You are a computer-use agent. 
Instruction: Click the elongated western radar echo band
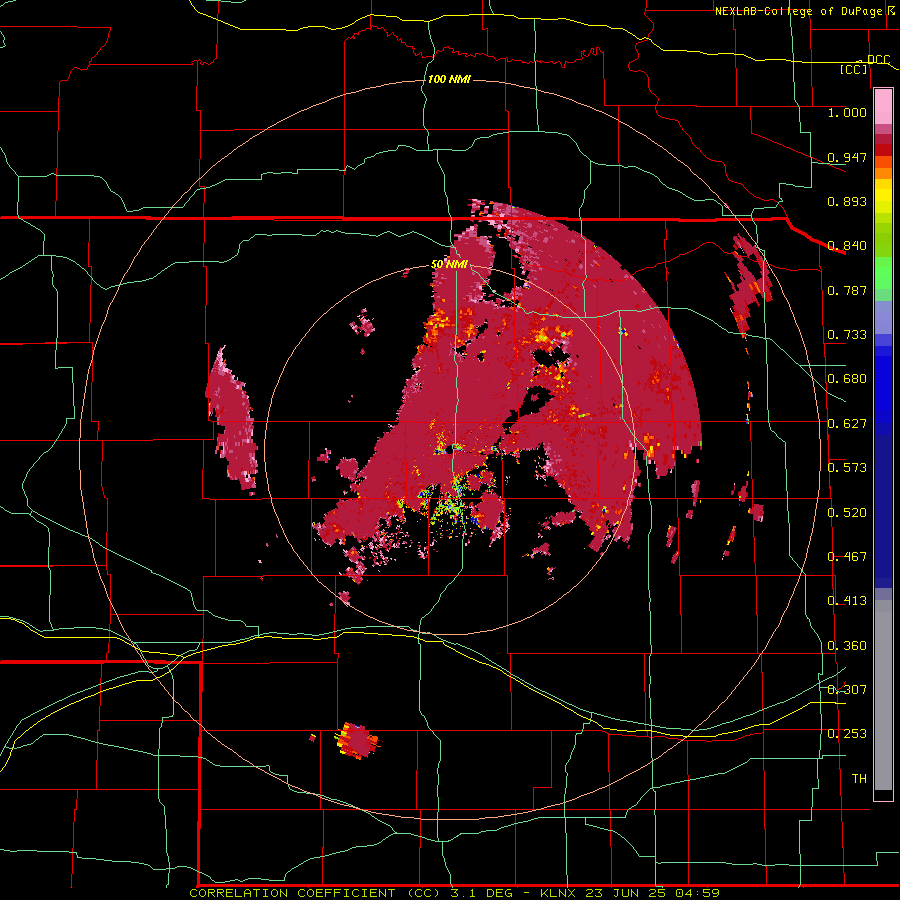[231, 418]
